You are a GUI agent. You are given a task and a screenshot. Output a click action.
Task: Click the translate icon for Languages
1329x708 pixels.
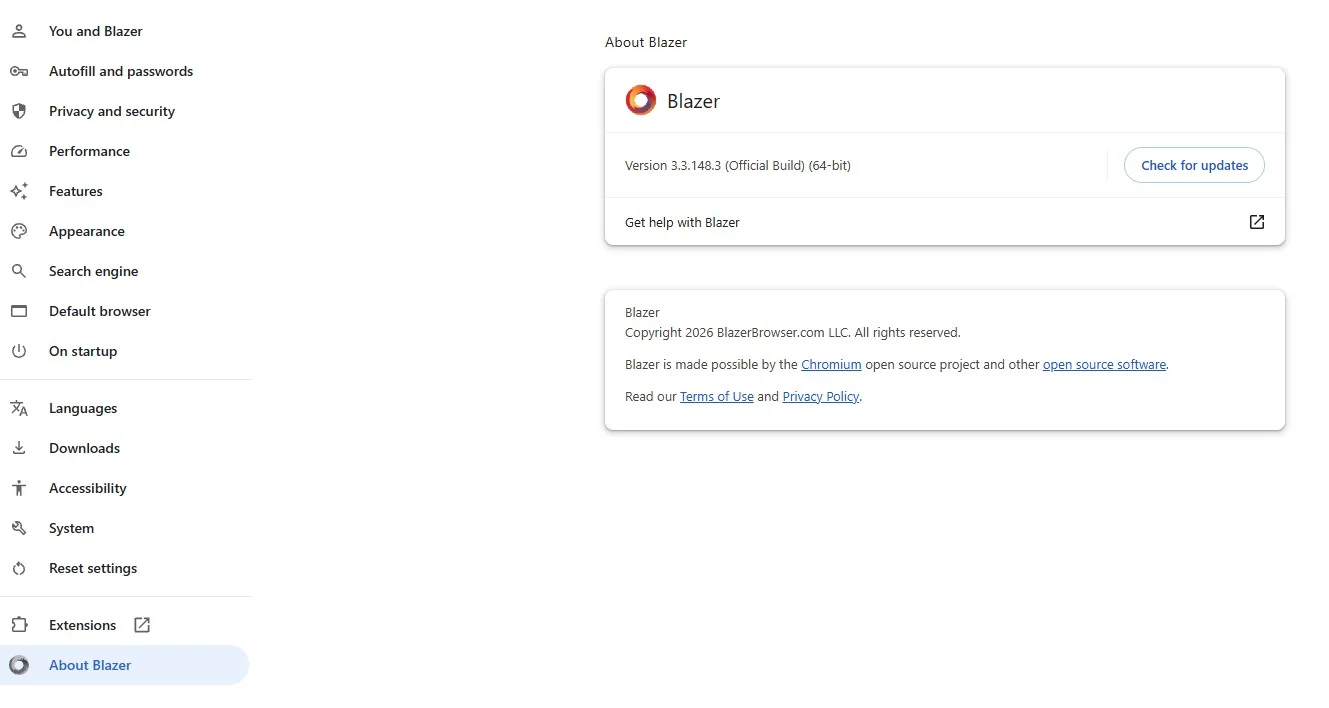(18, 408)
